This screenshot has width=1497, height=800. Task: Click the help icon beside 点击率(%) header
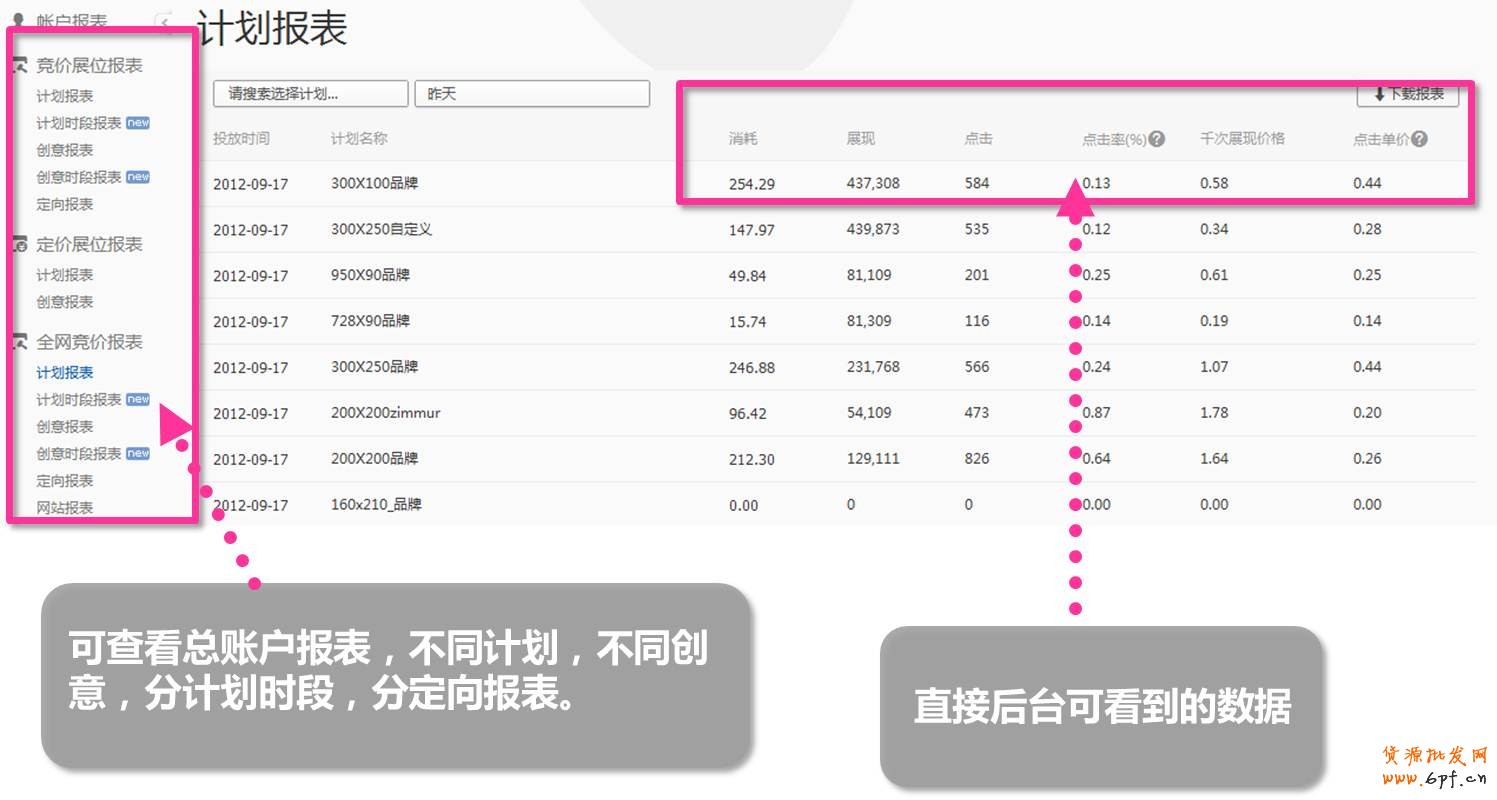click(x=1159, y=138)
